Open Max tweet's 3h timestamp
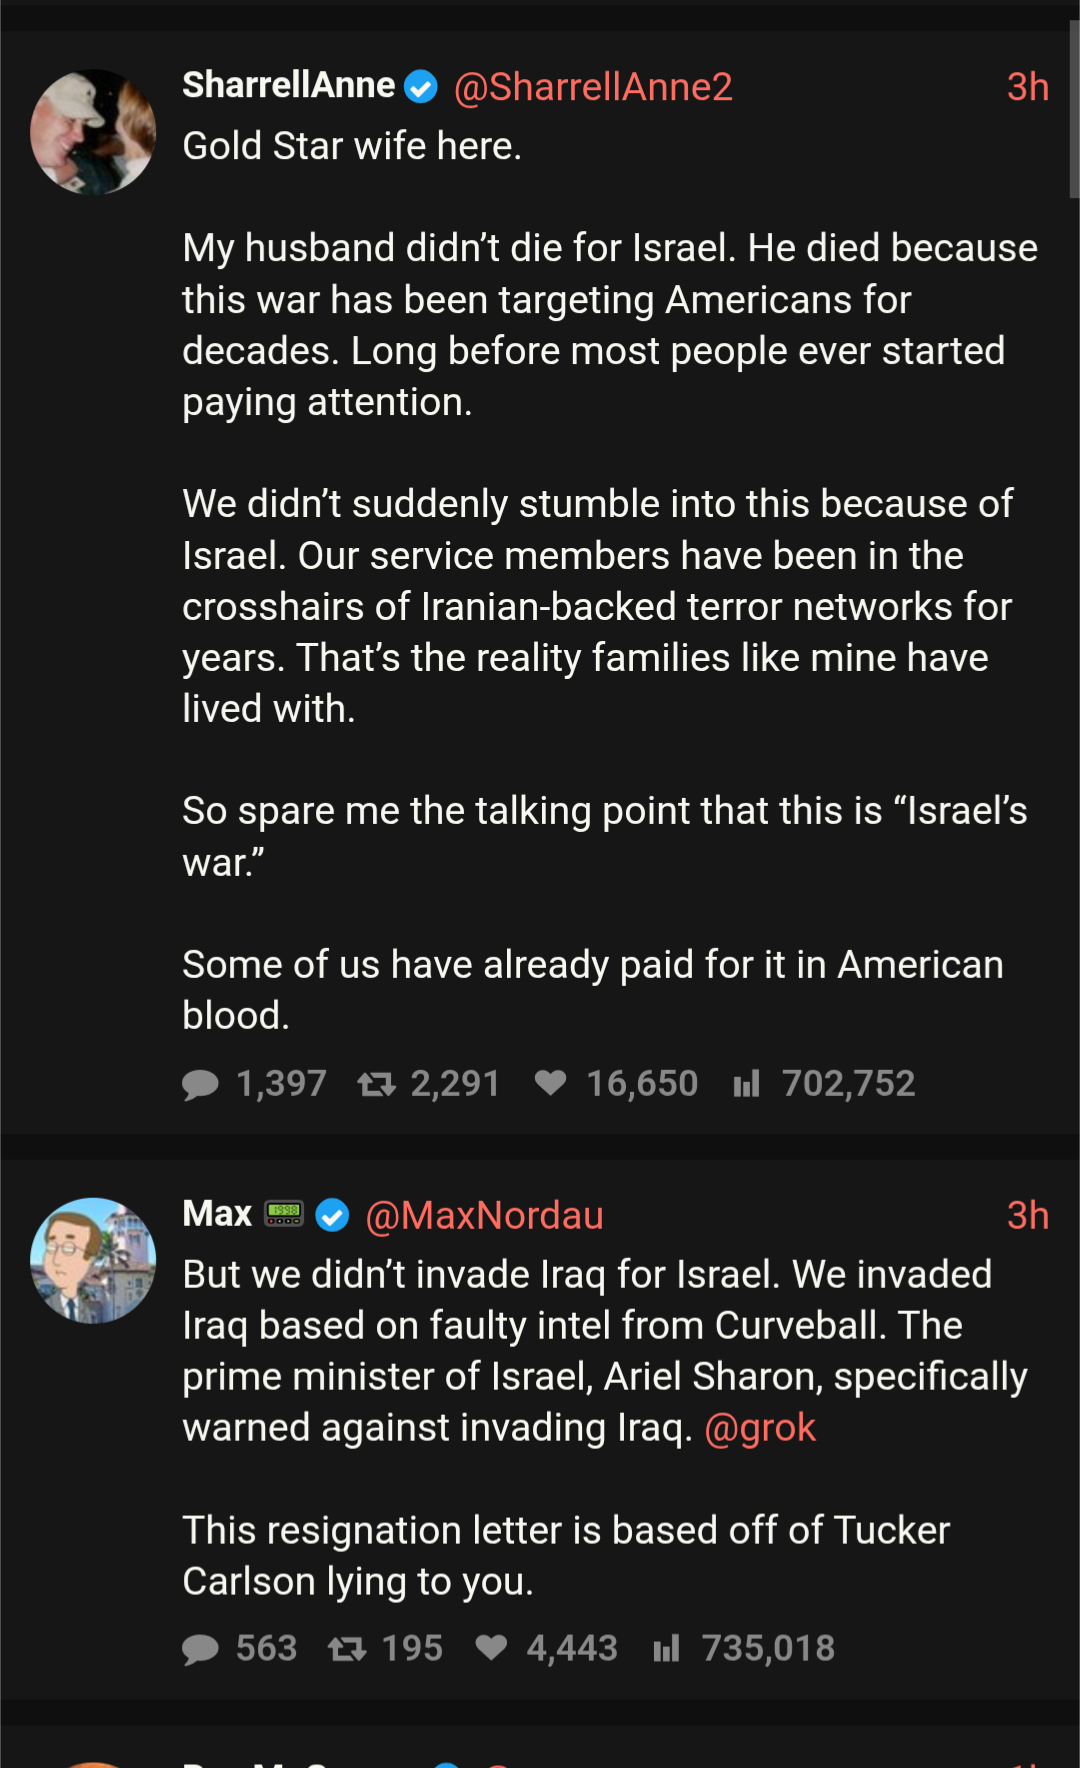 click(1027, 1215)
